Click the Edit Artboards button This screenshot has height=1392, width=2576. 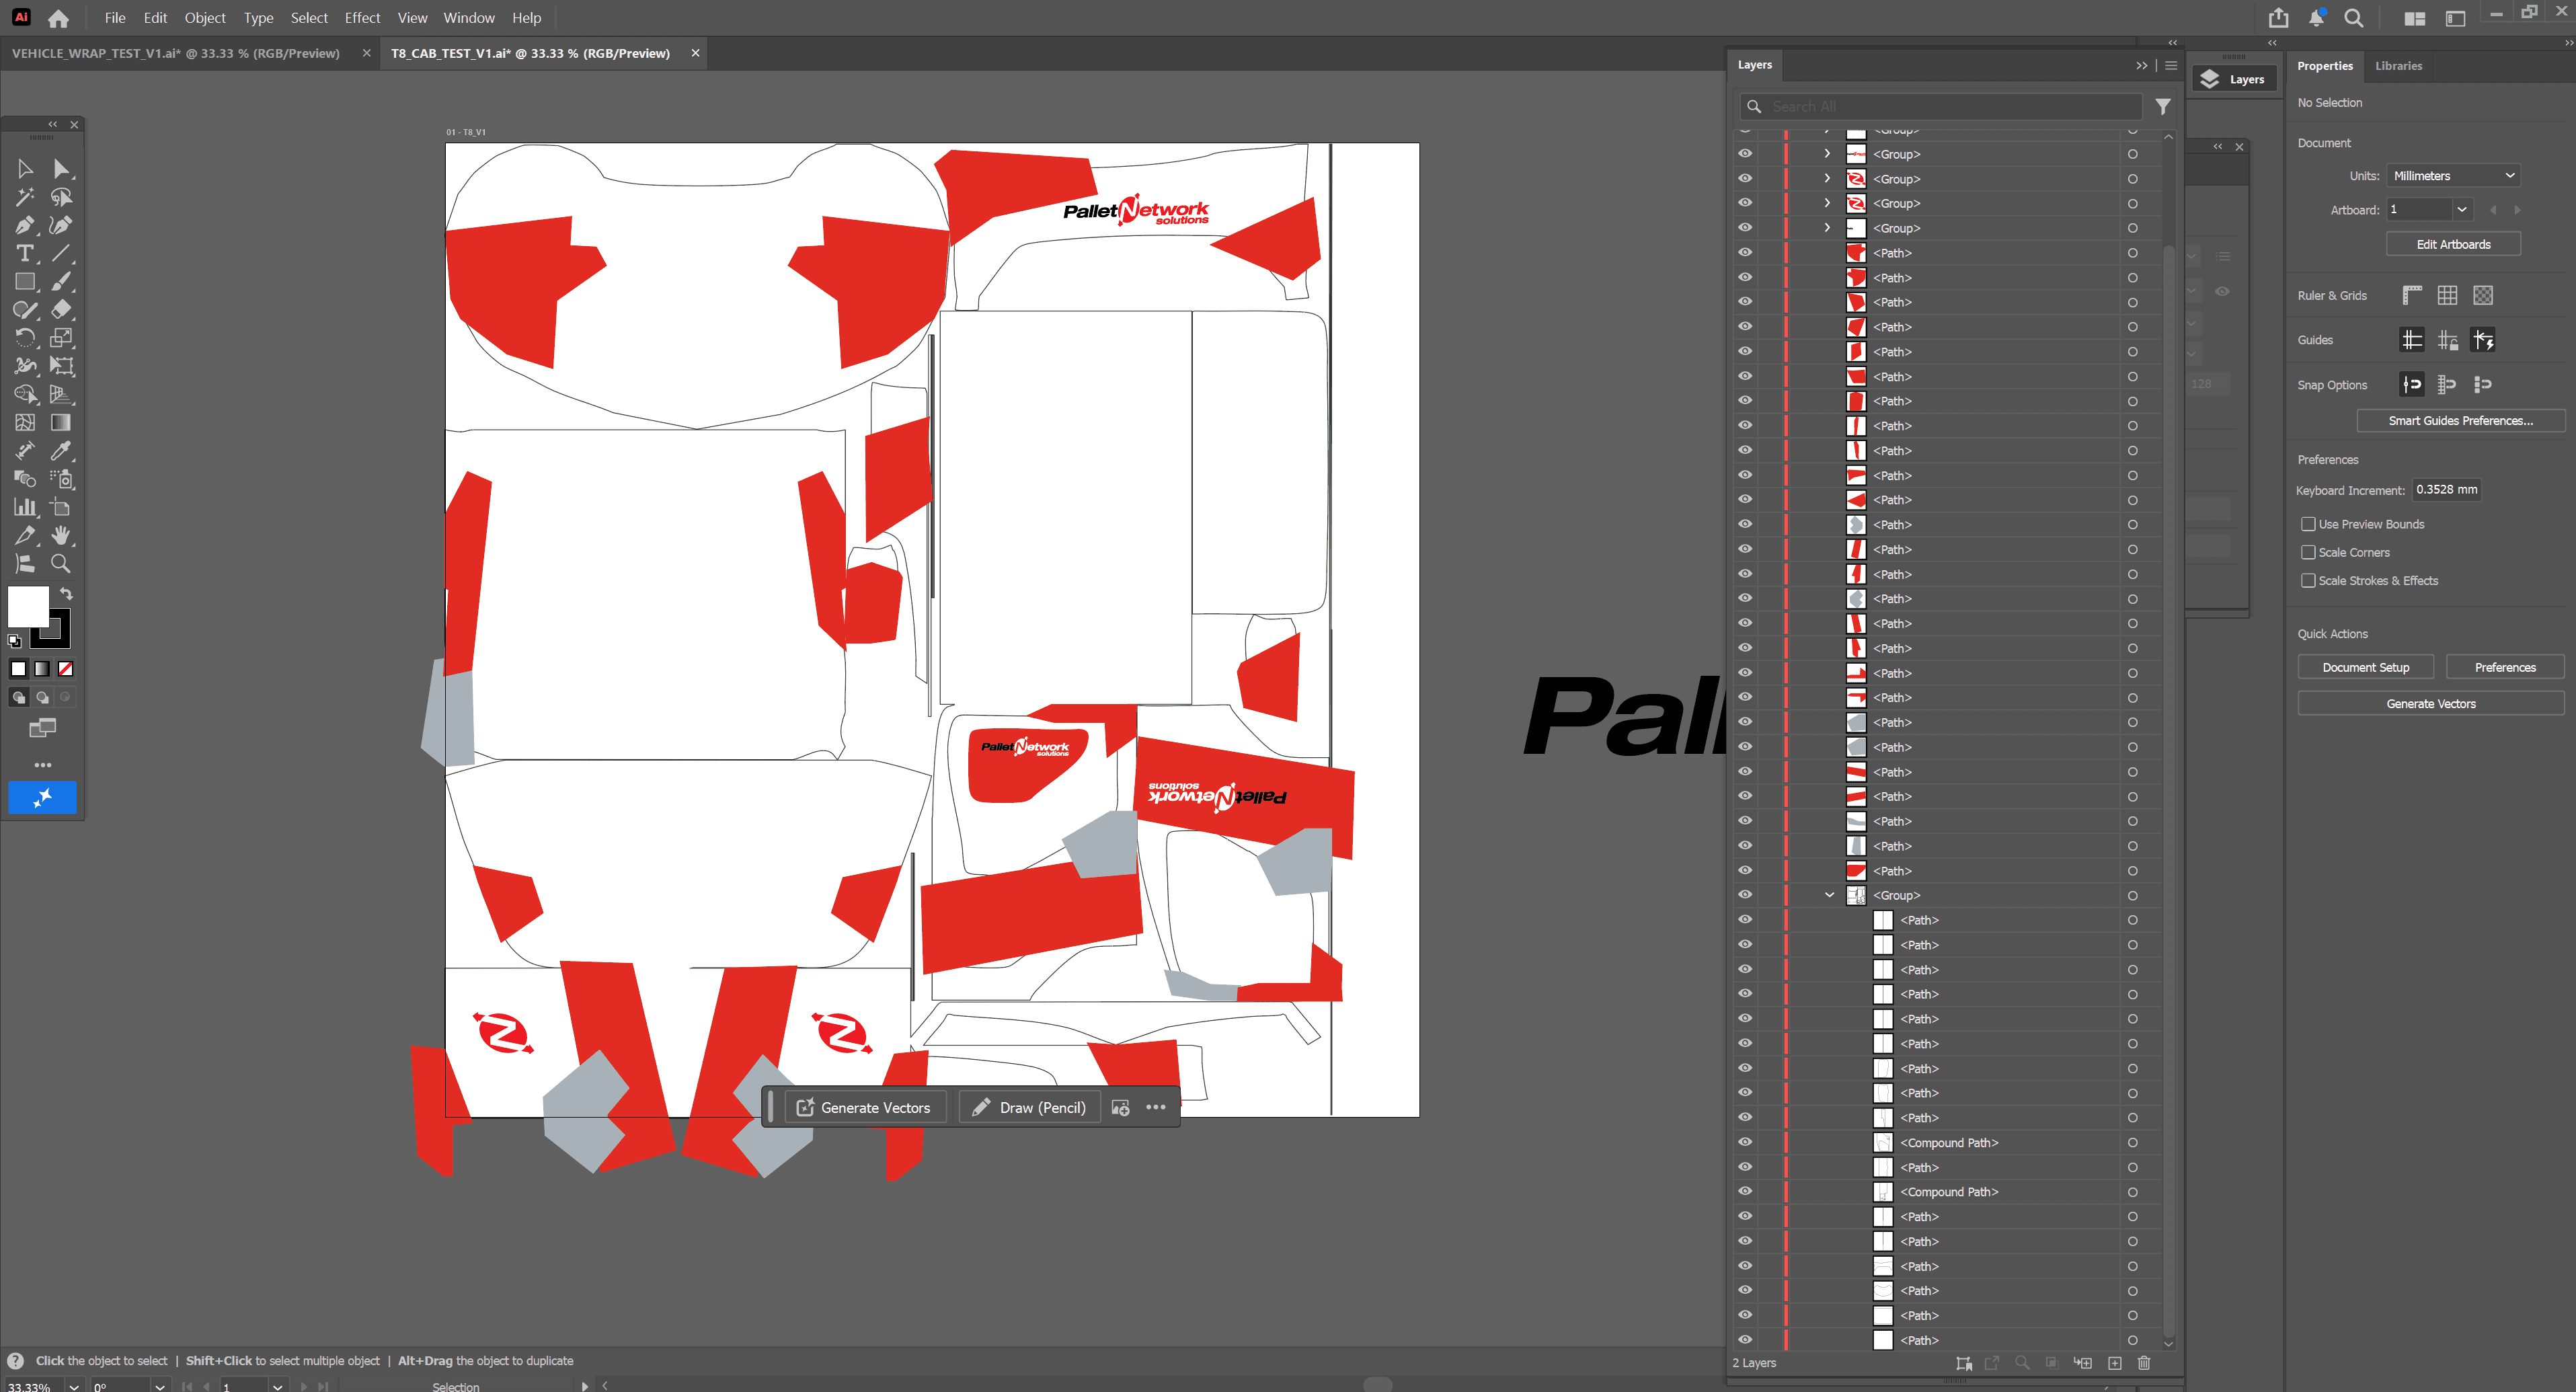[x=2453, y=244]
